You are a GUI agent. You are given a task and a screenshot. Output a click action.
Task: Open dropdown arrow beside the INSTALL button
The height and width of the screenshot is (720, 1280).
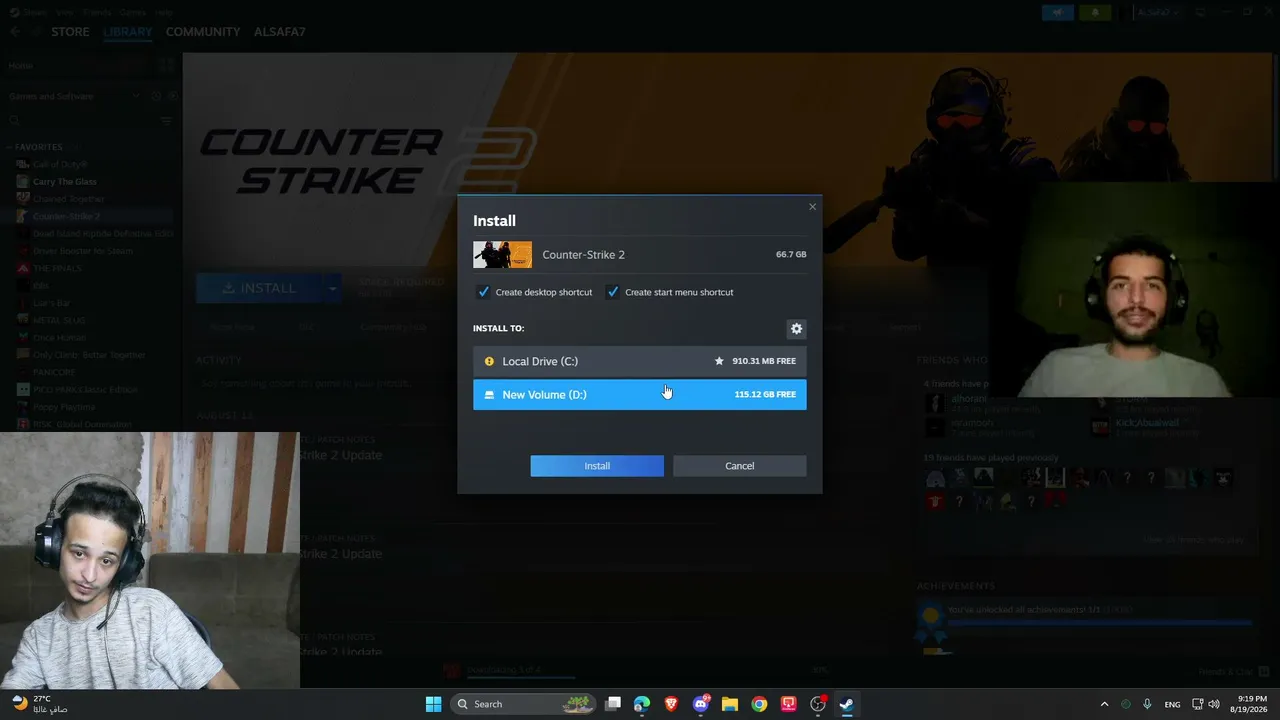point(332,288)
